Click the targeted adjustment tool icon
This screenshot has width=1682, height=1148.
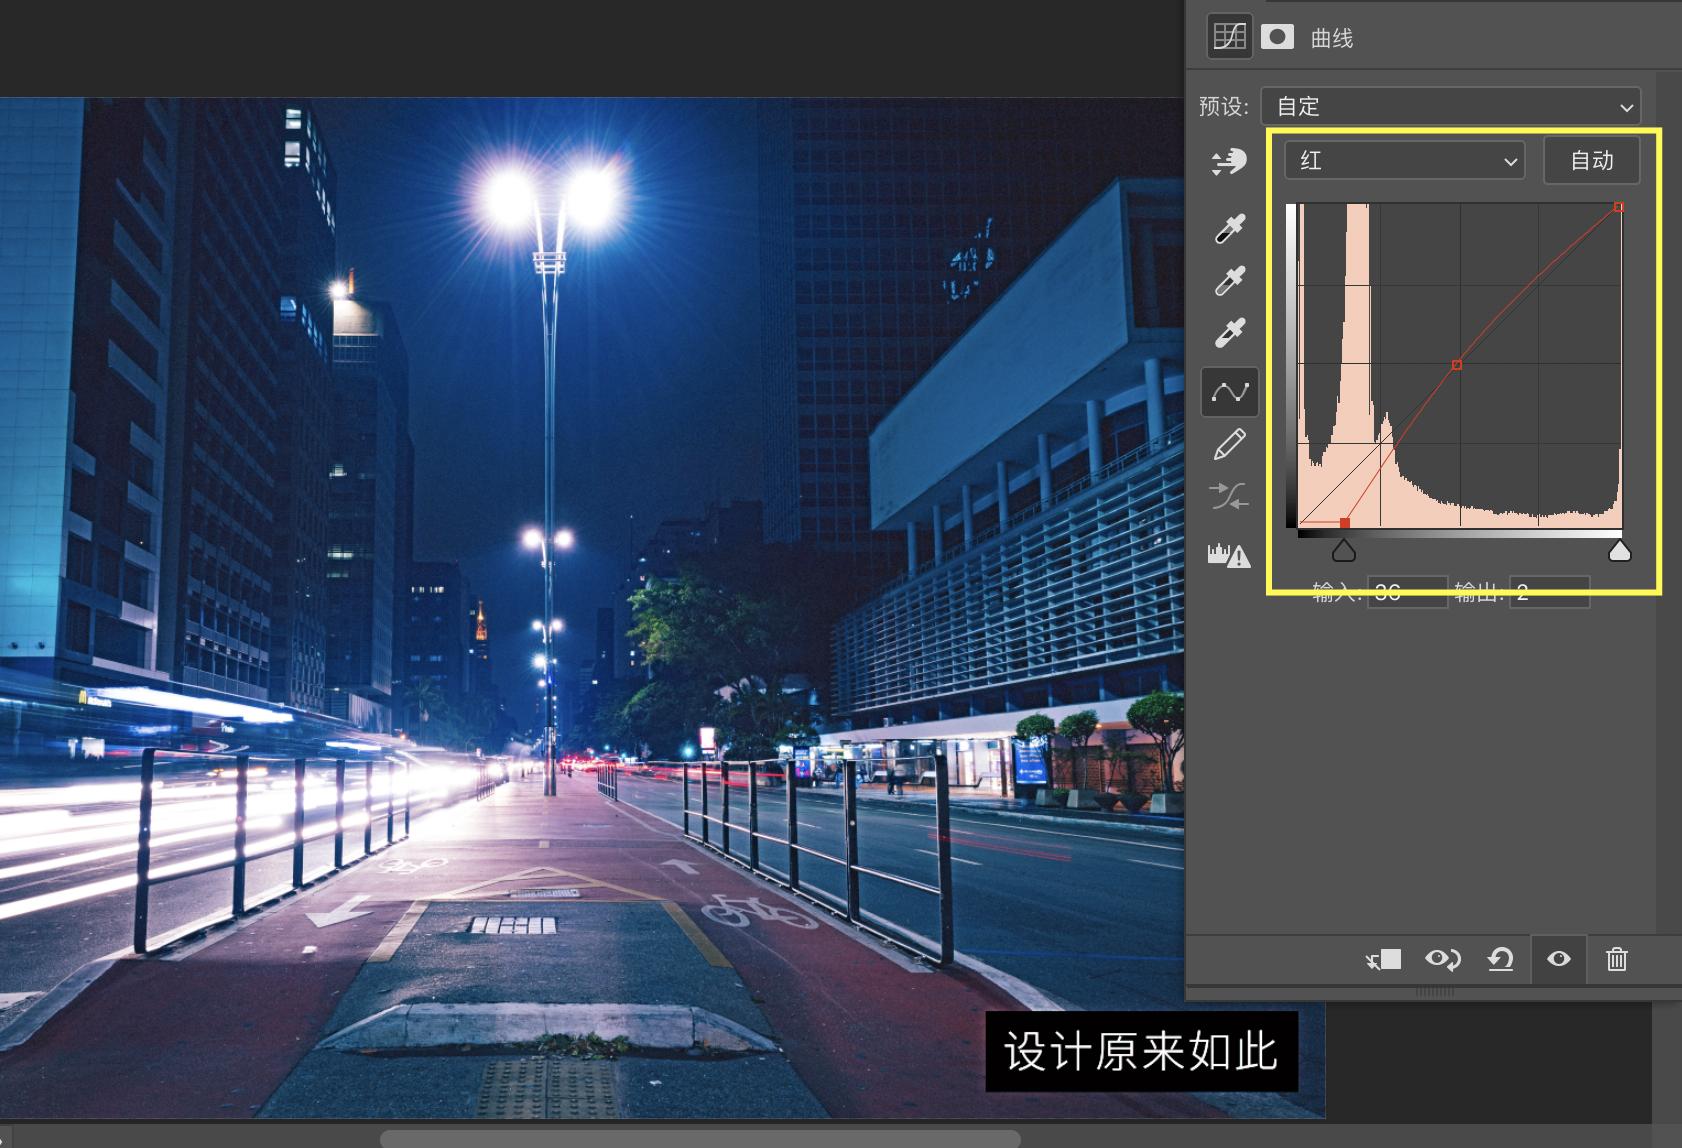pyautogui.click(x=1228, y=162)
